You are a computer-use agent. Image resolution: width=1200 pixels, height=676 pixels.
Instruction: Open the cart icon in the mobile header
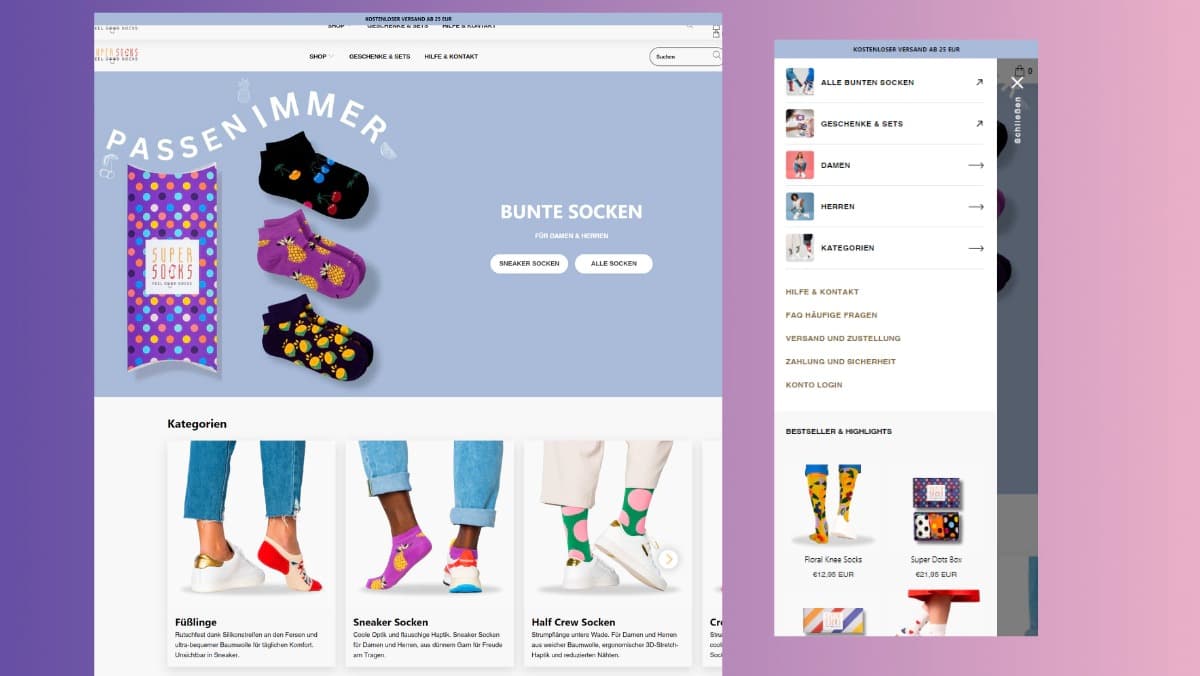pyautogui.click(x=1019, y=71)
